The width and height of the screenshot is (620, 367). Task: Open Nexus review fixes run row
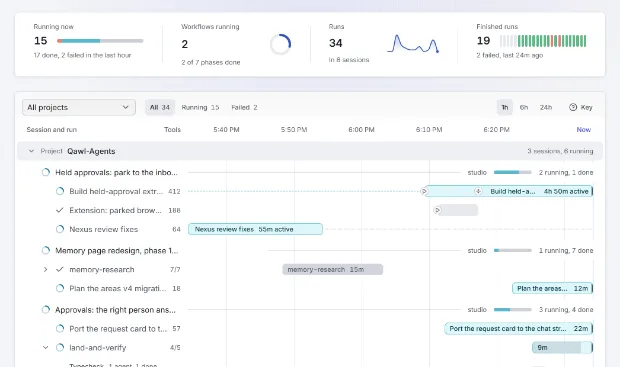tap(104, 229)
